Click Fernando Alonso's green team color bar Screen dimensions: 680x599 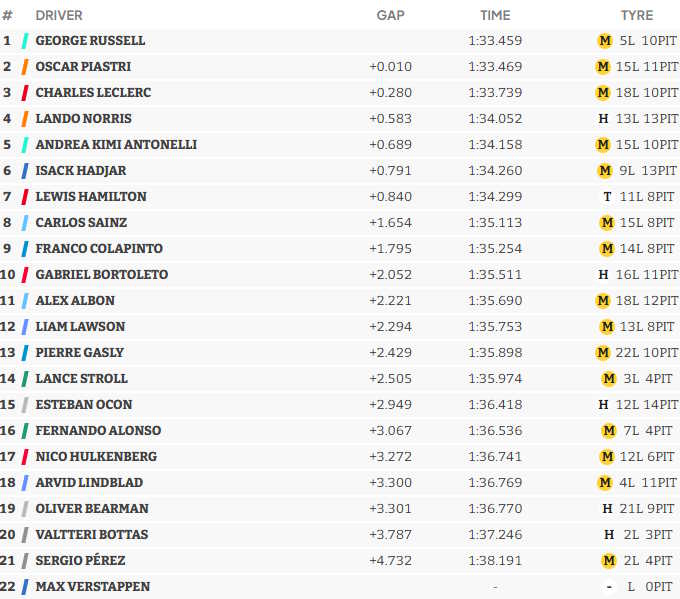coord(25,431)
